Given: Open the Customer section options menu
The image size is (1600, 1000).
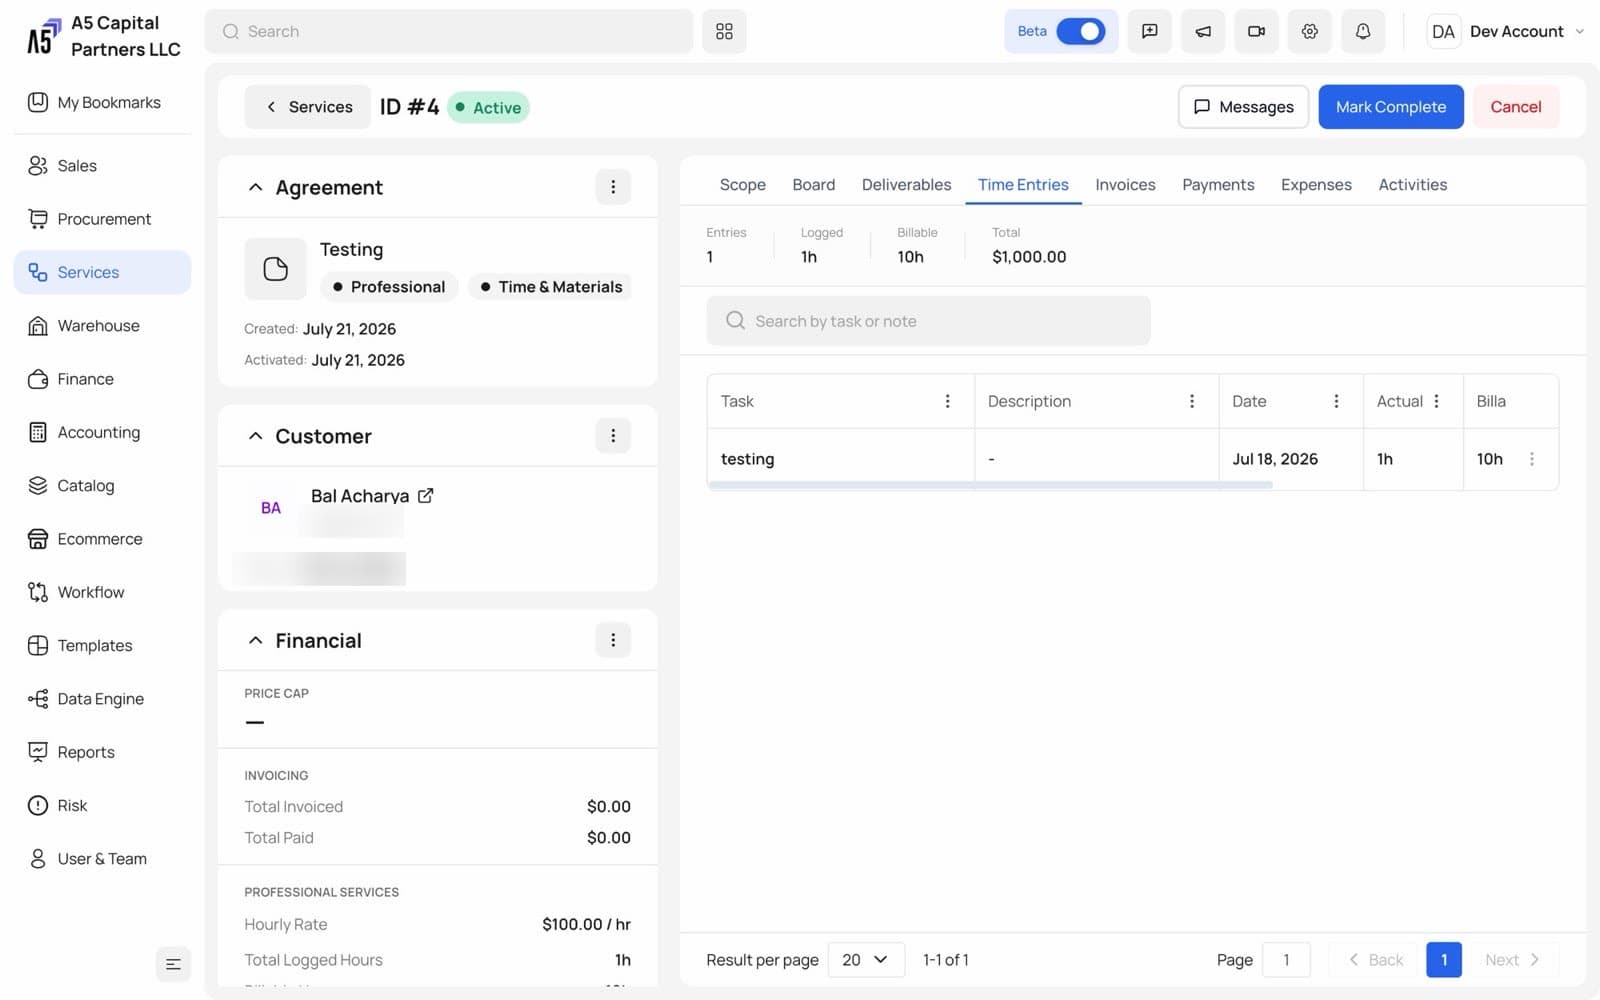Looking at the screenshot, I should [x=613, y=436].
